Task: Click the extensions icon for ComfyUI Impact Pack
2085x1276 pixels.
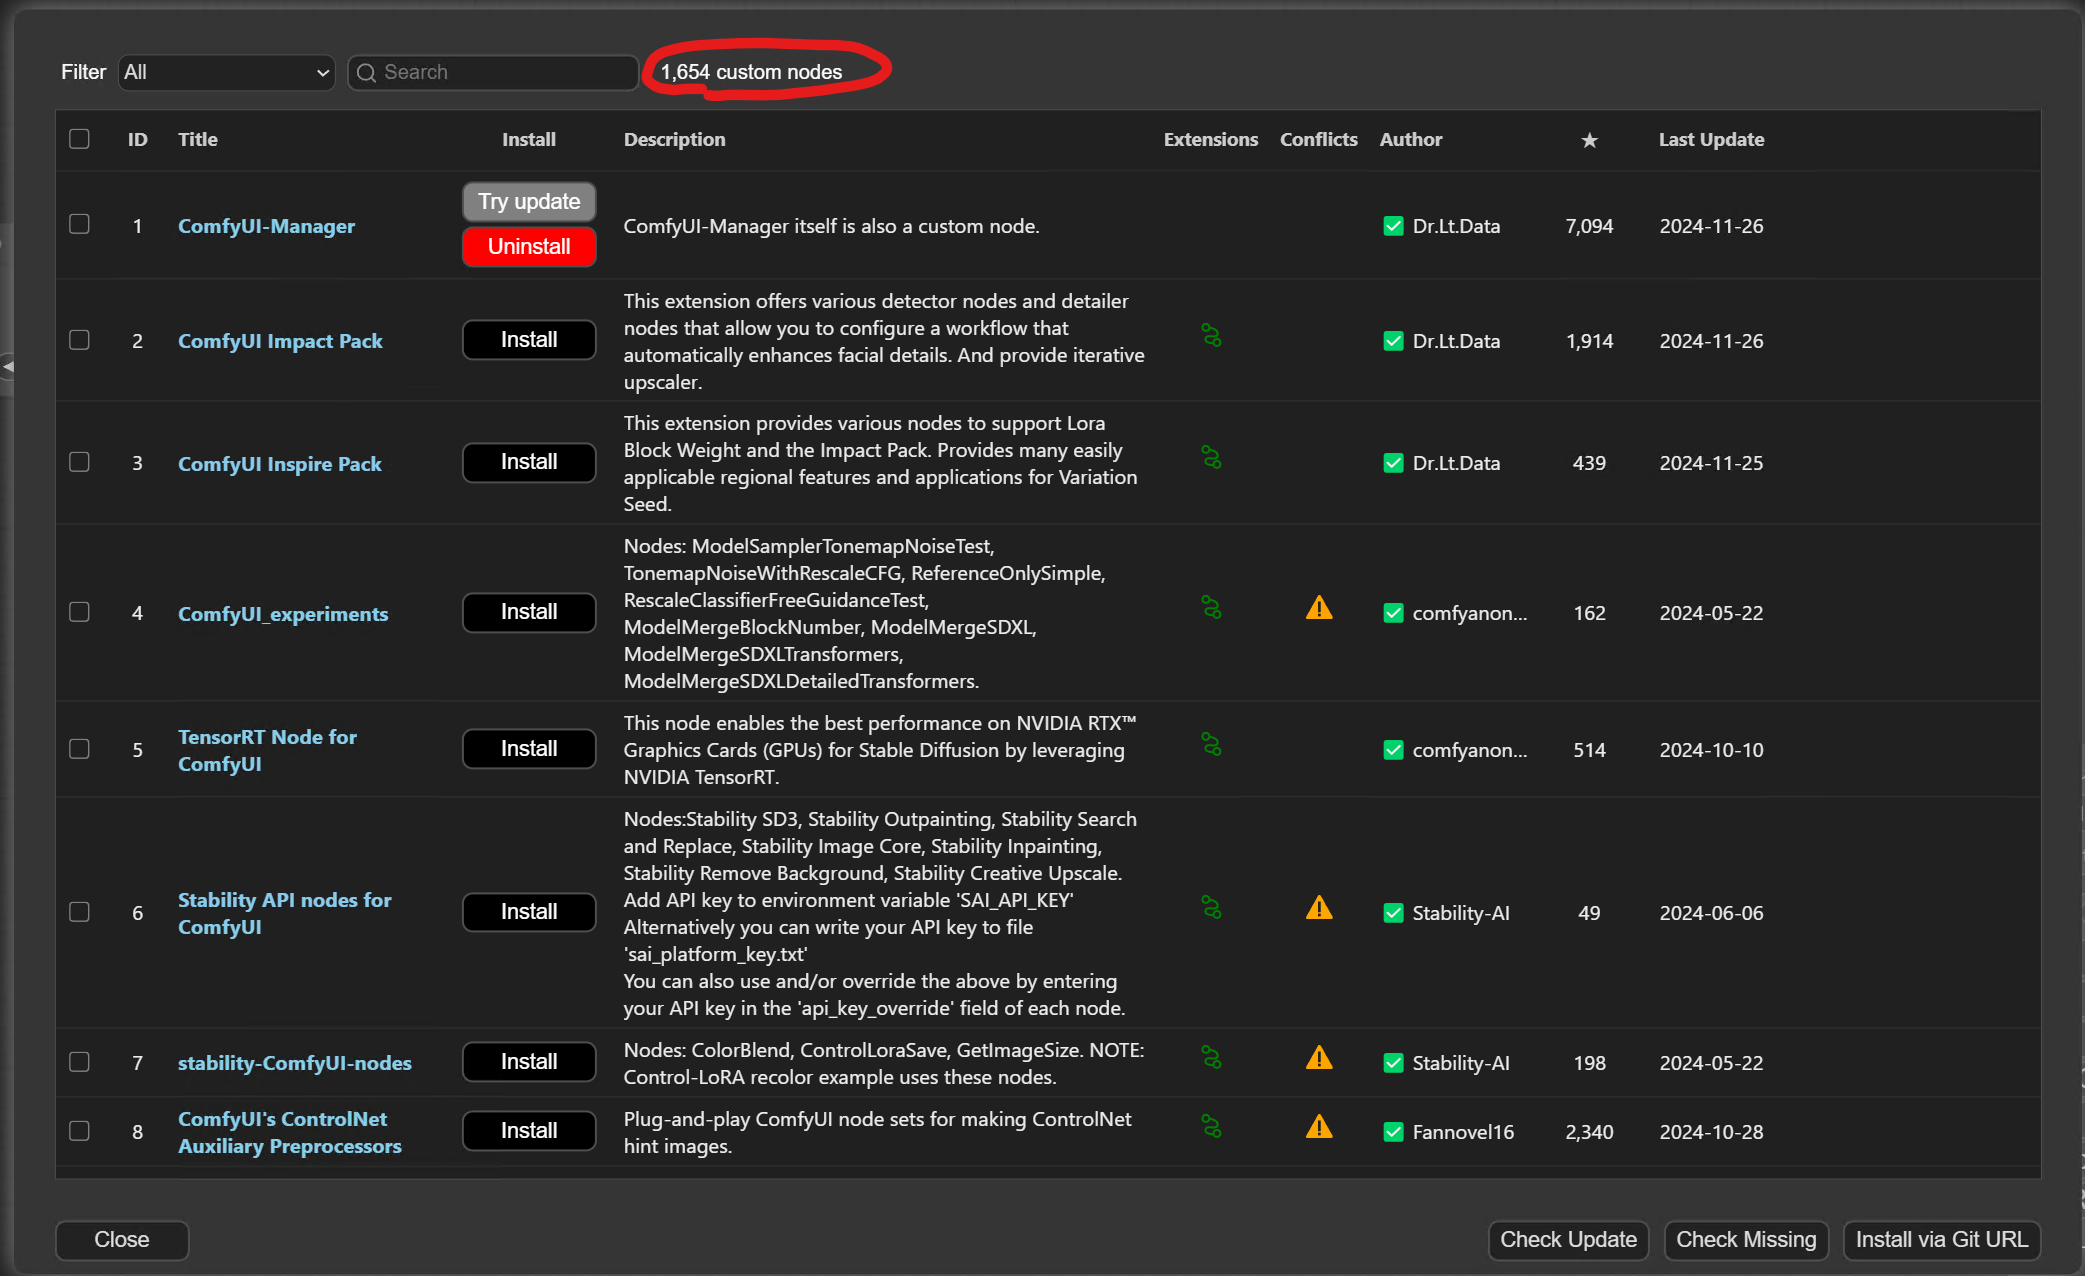Action: click(1211, 336)
